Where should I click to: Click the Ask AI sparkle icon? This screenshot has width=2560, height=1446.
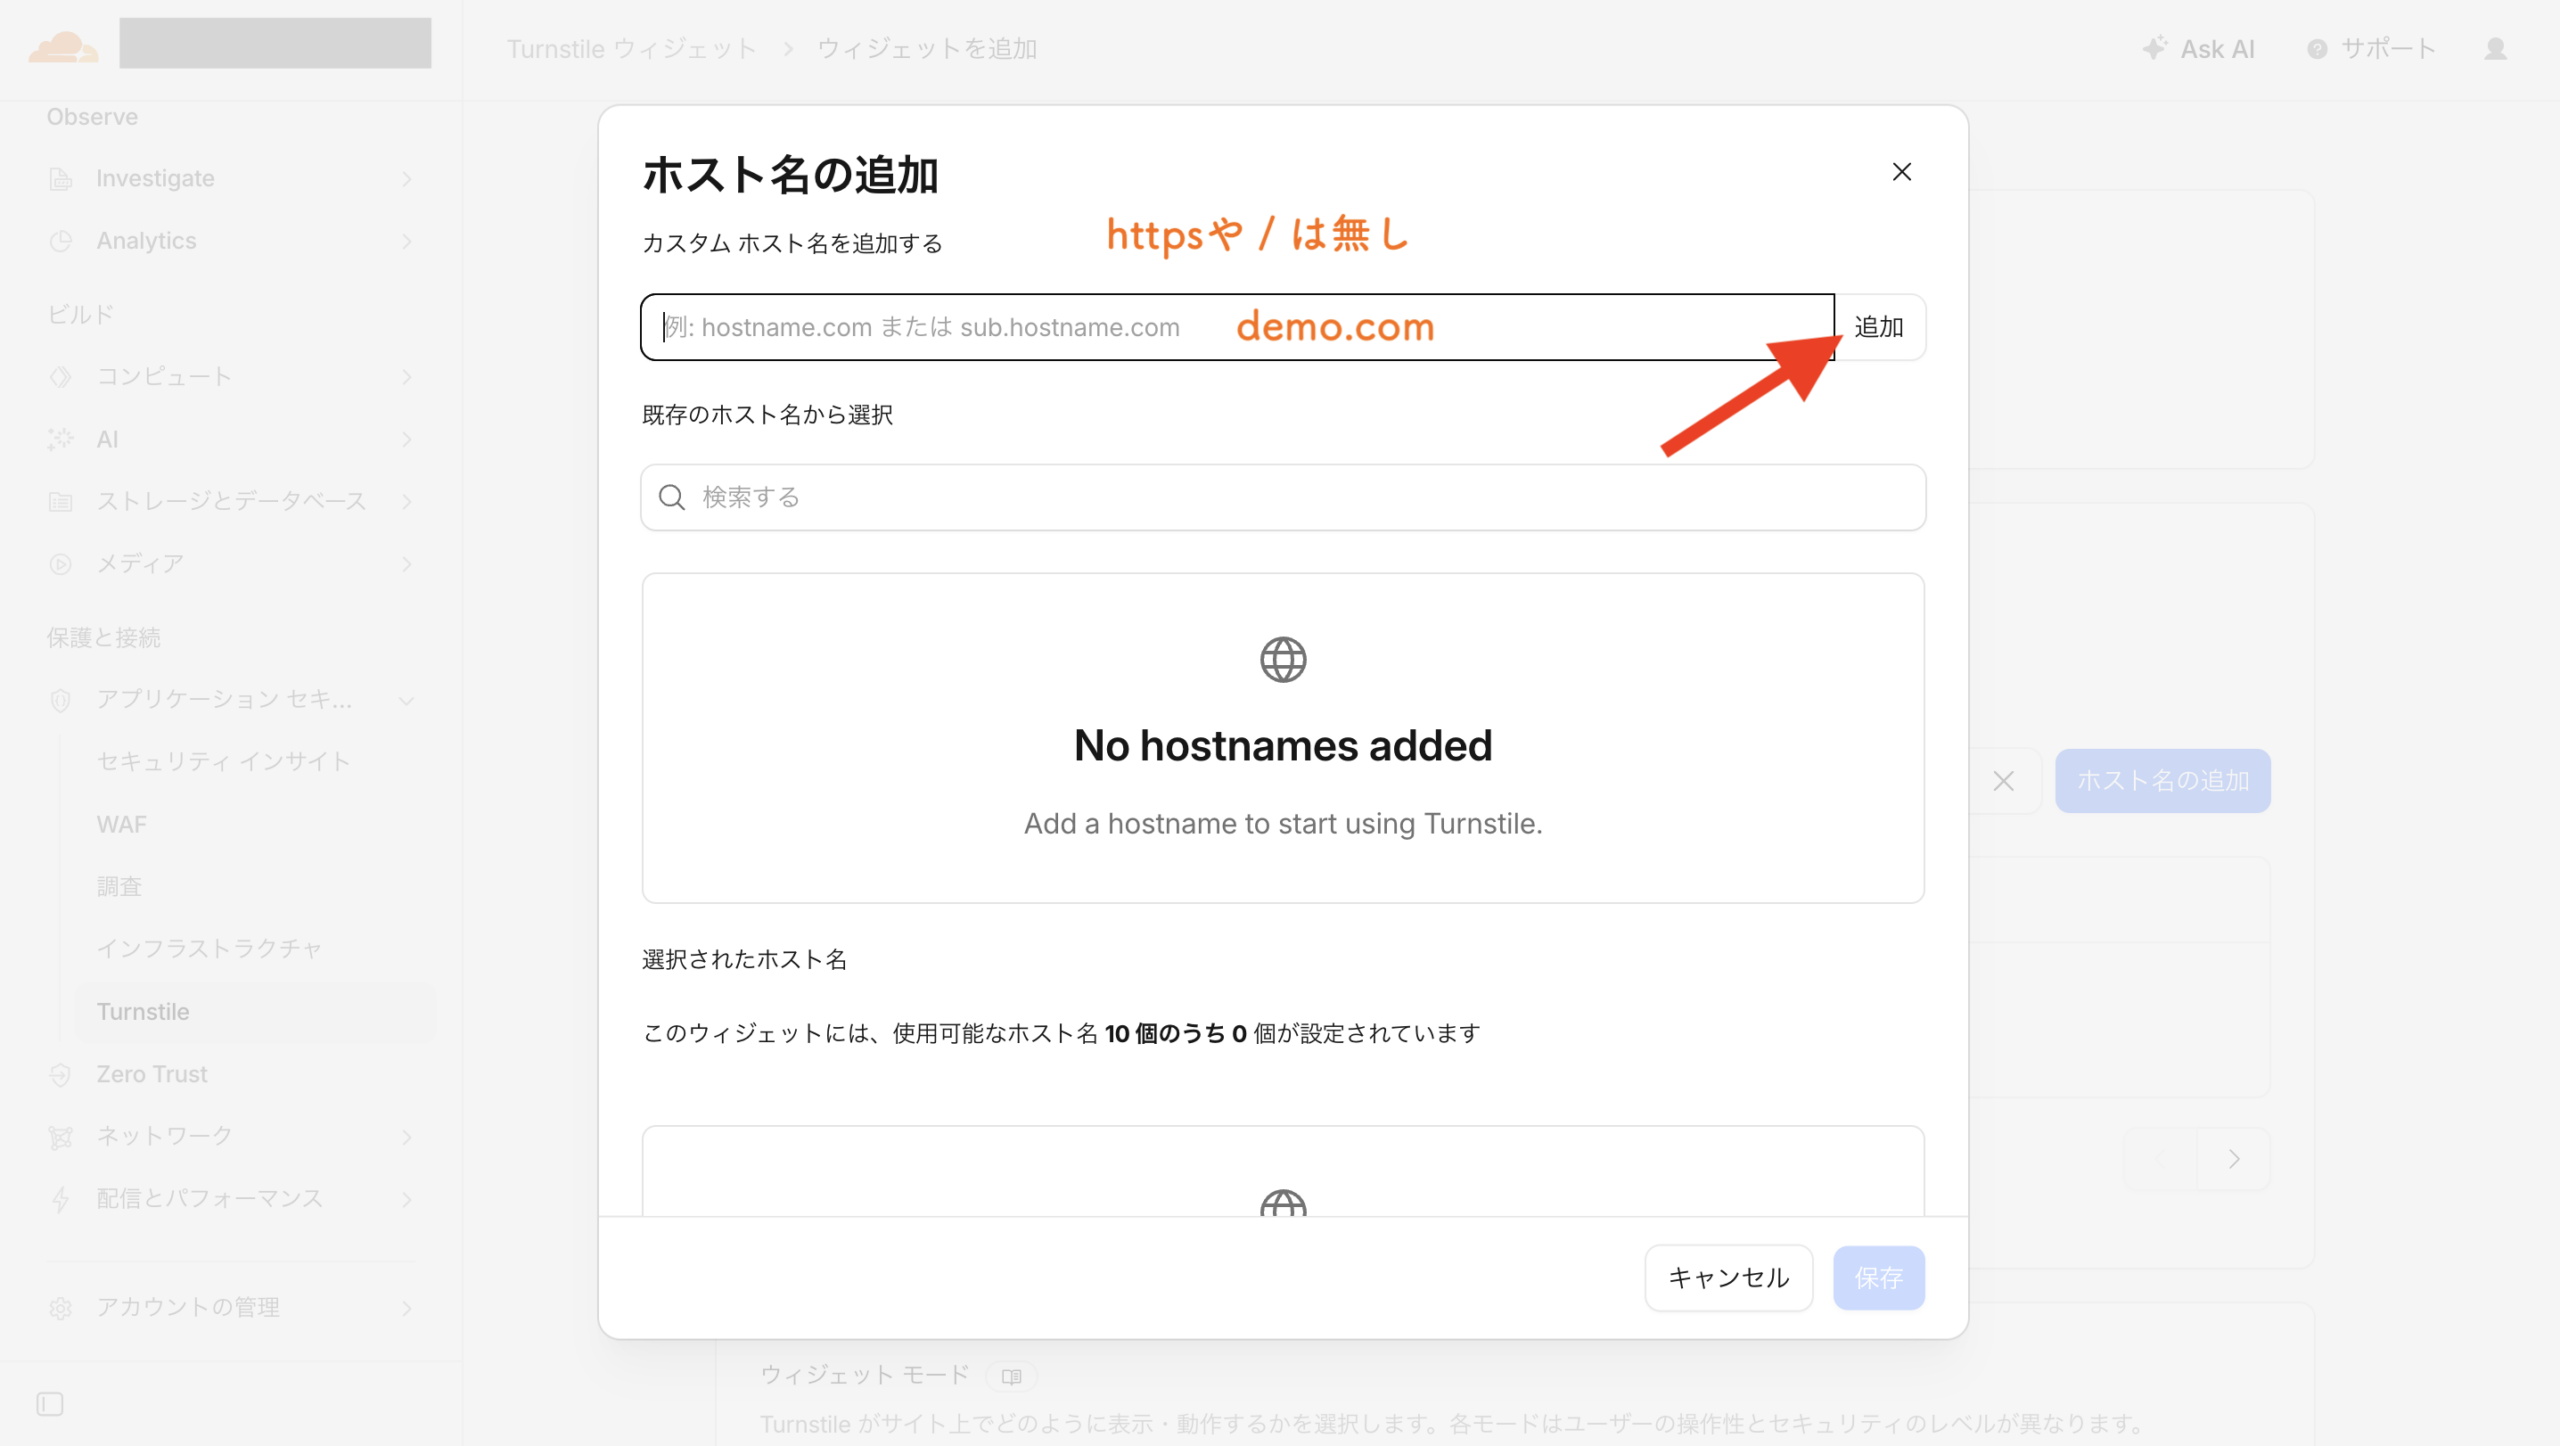pyautogui.click(x=2155, y=48)
